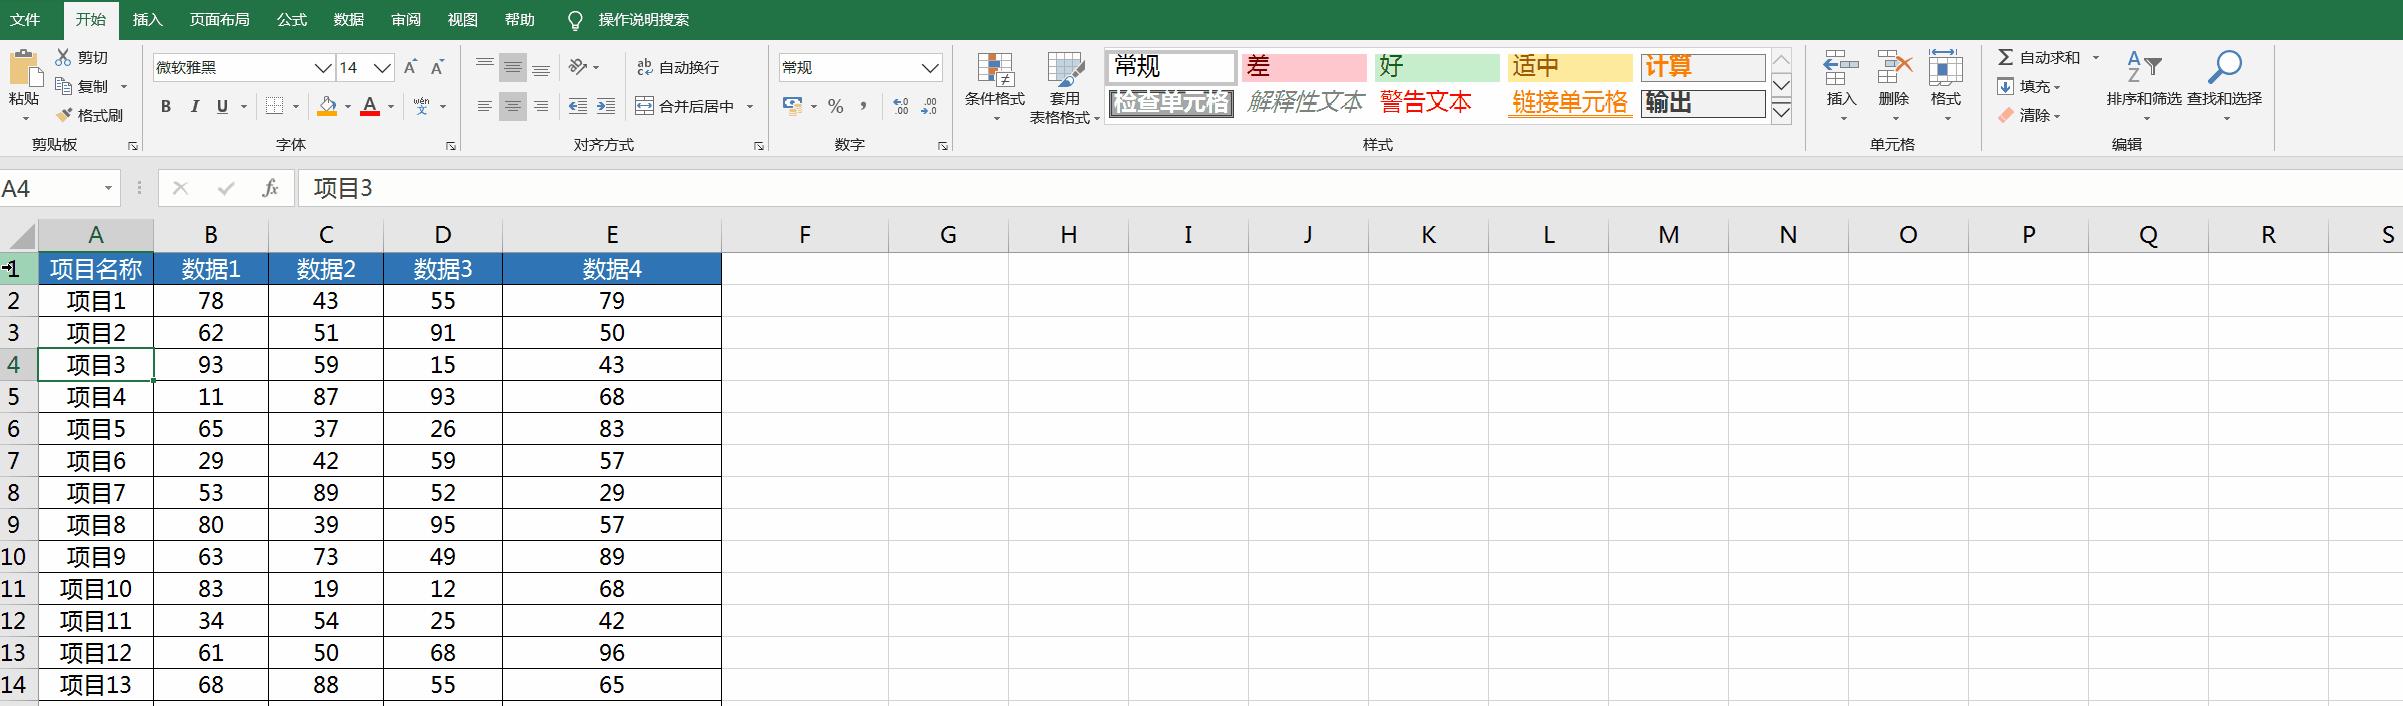The height and width of the screenshot is (706, 2403).
Task: Click the Paste clipboard icon
Action: [24, 69]
